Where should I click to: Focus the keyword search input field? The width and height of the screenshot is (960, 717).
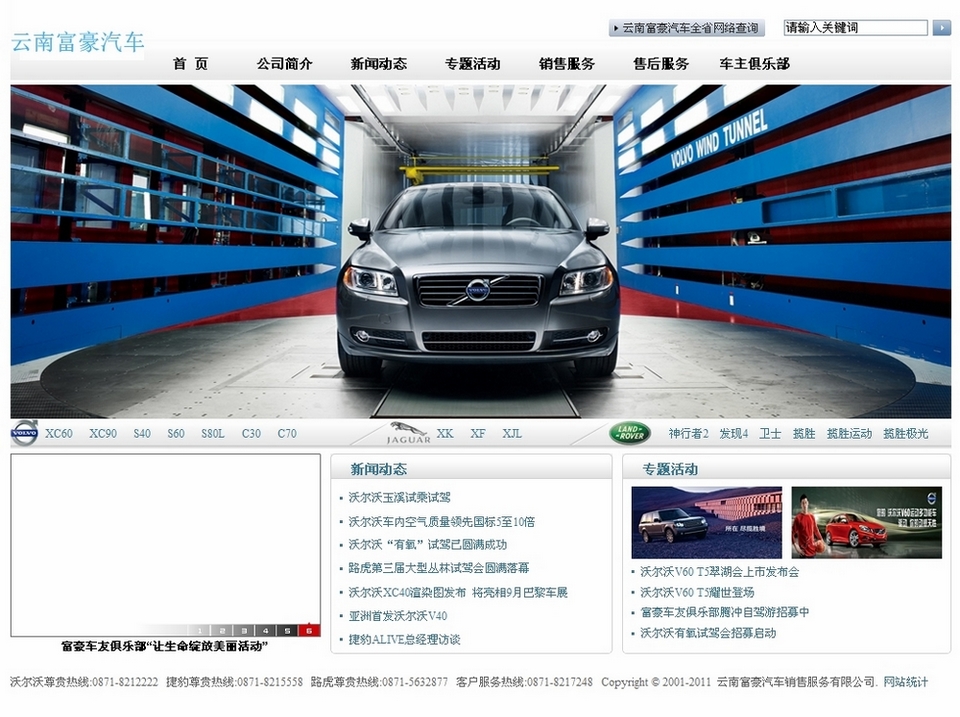[x=856, y=28]
